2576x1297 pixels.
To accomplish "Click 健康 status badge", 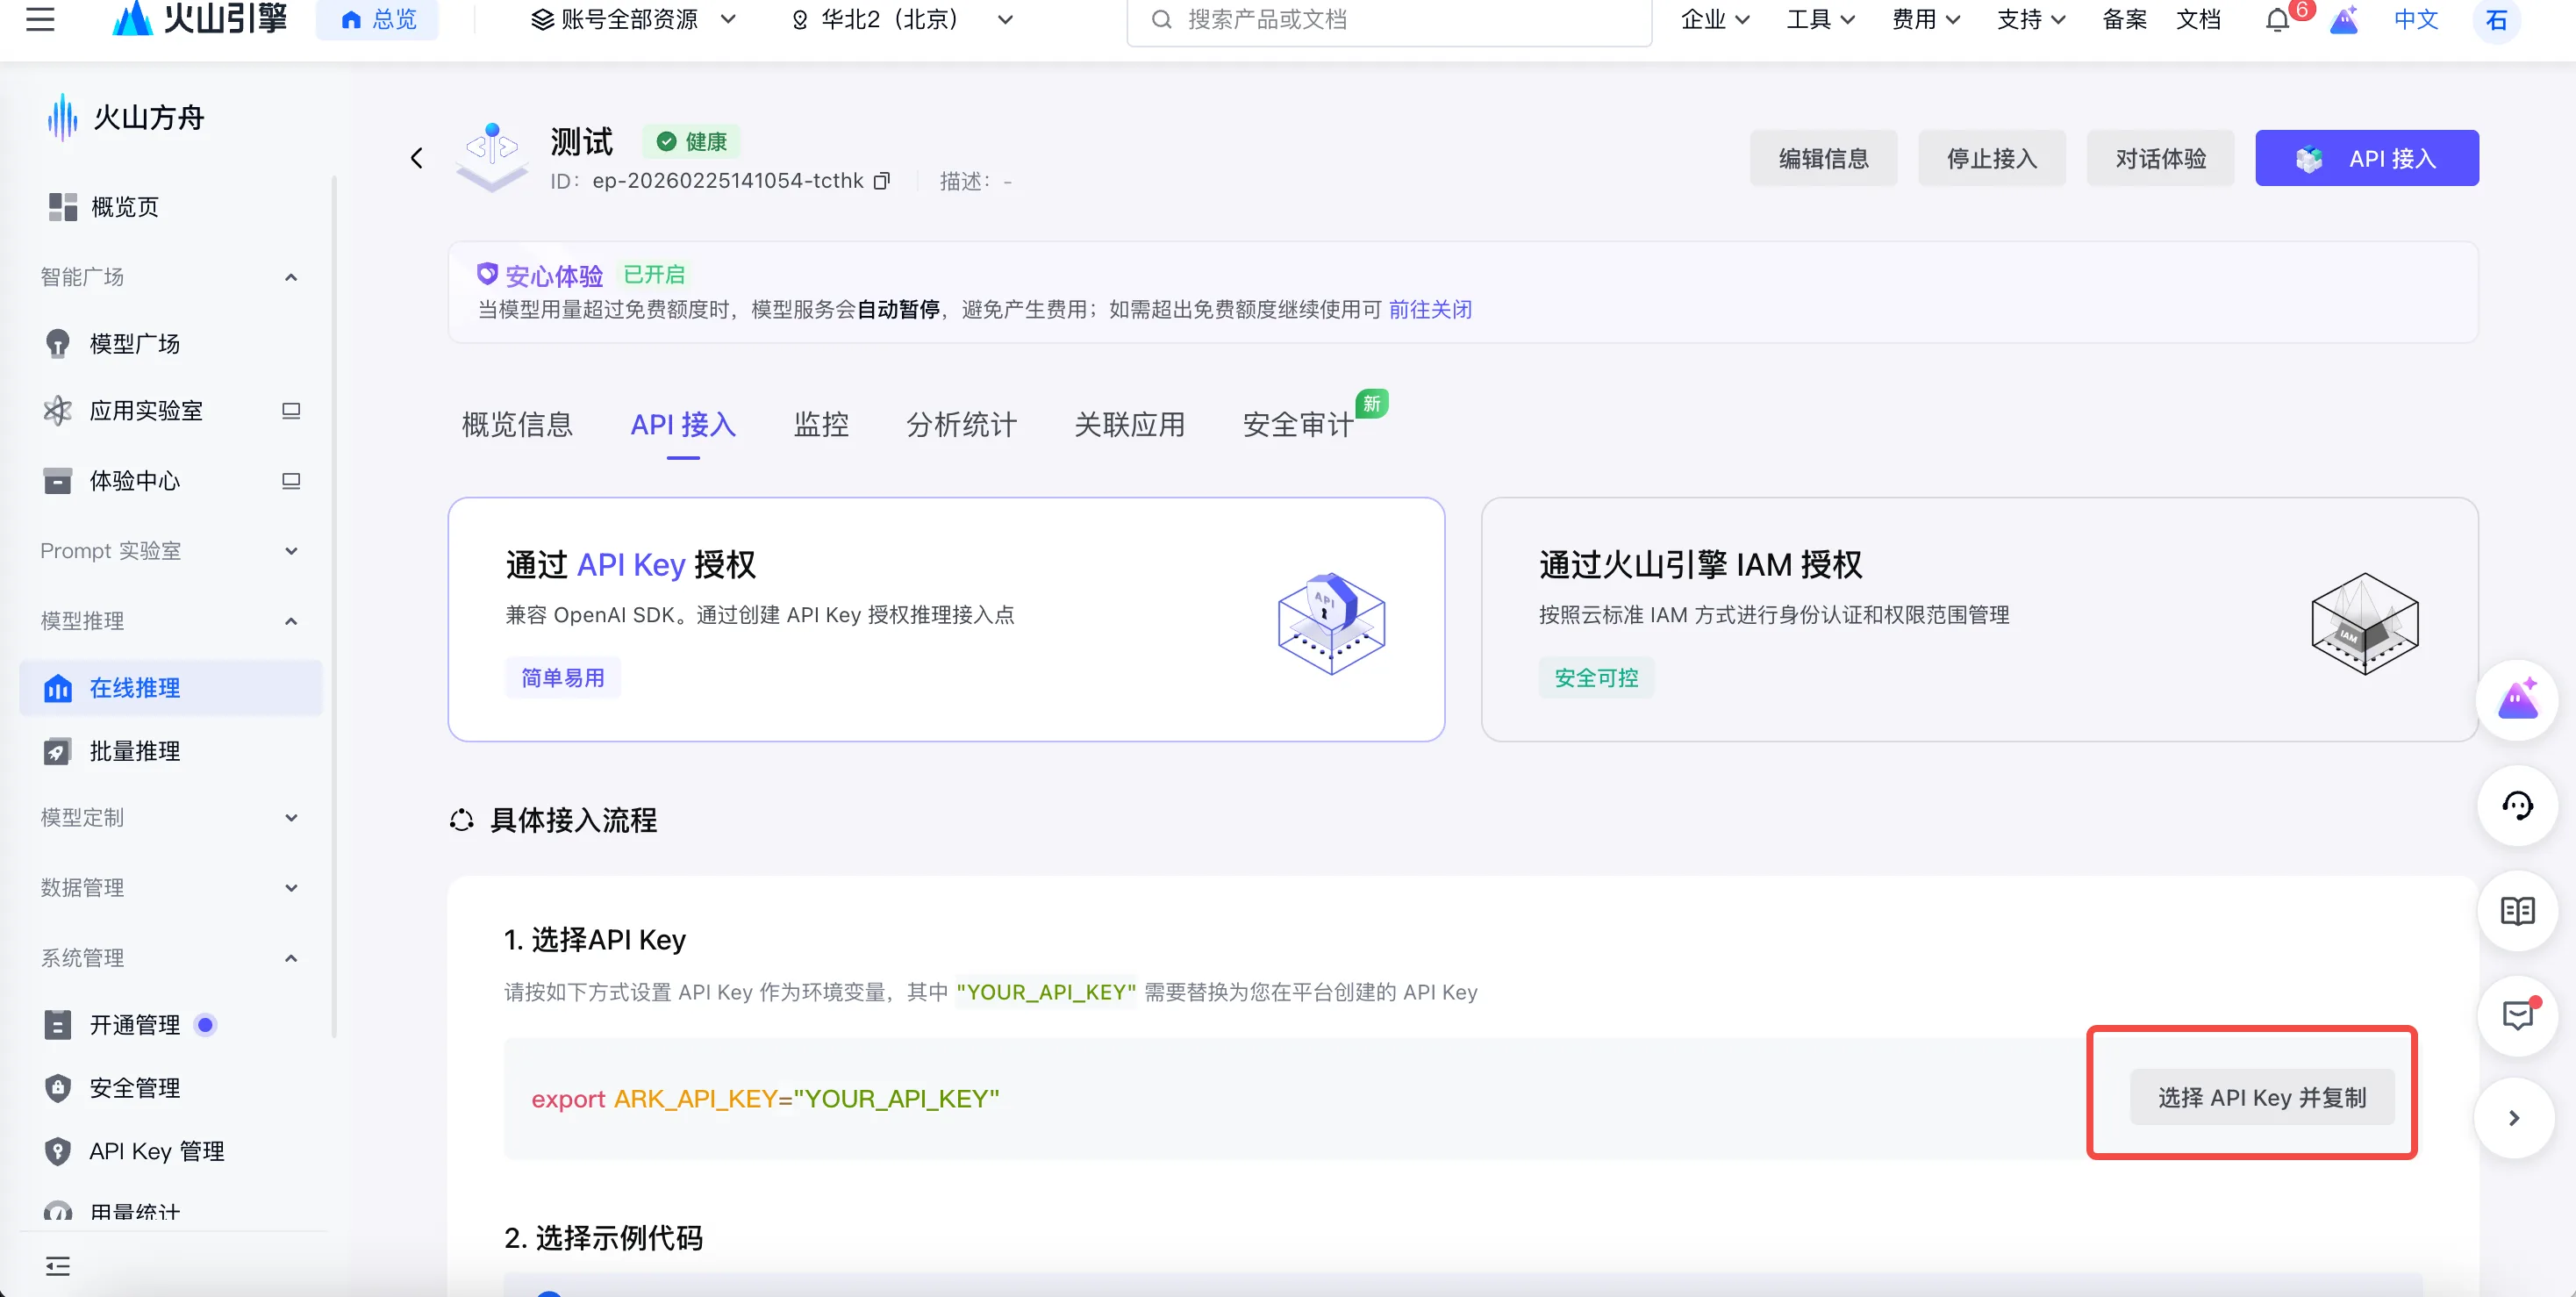I will pos(692,142).
